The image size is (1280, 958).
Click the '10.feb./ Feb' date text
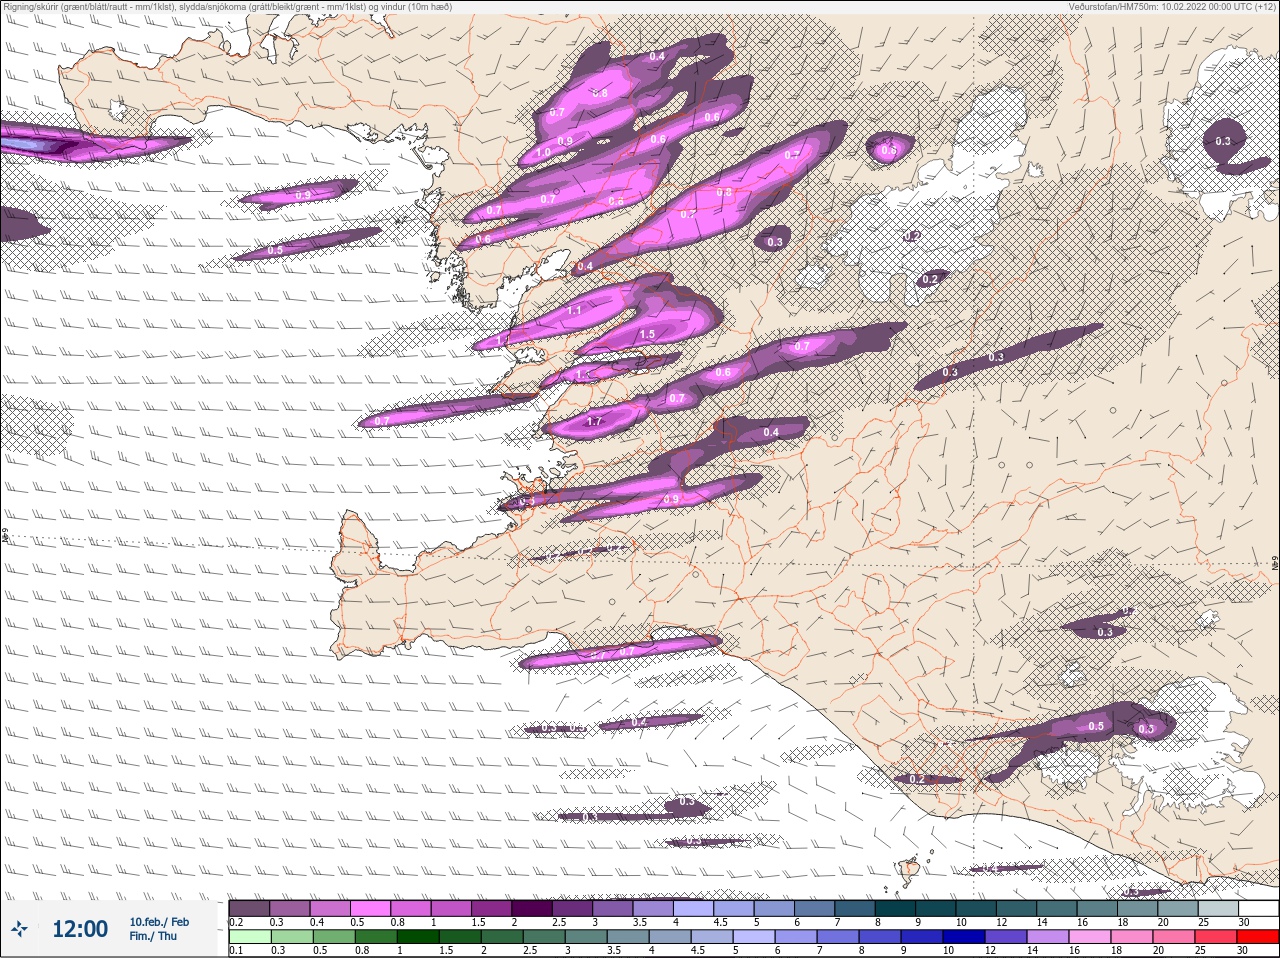(x=159, y=921)
